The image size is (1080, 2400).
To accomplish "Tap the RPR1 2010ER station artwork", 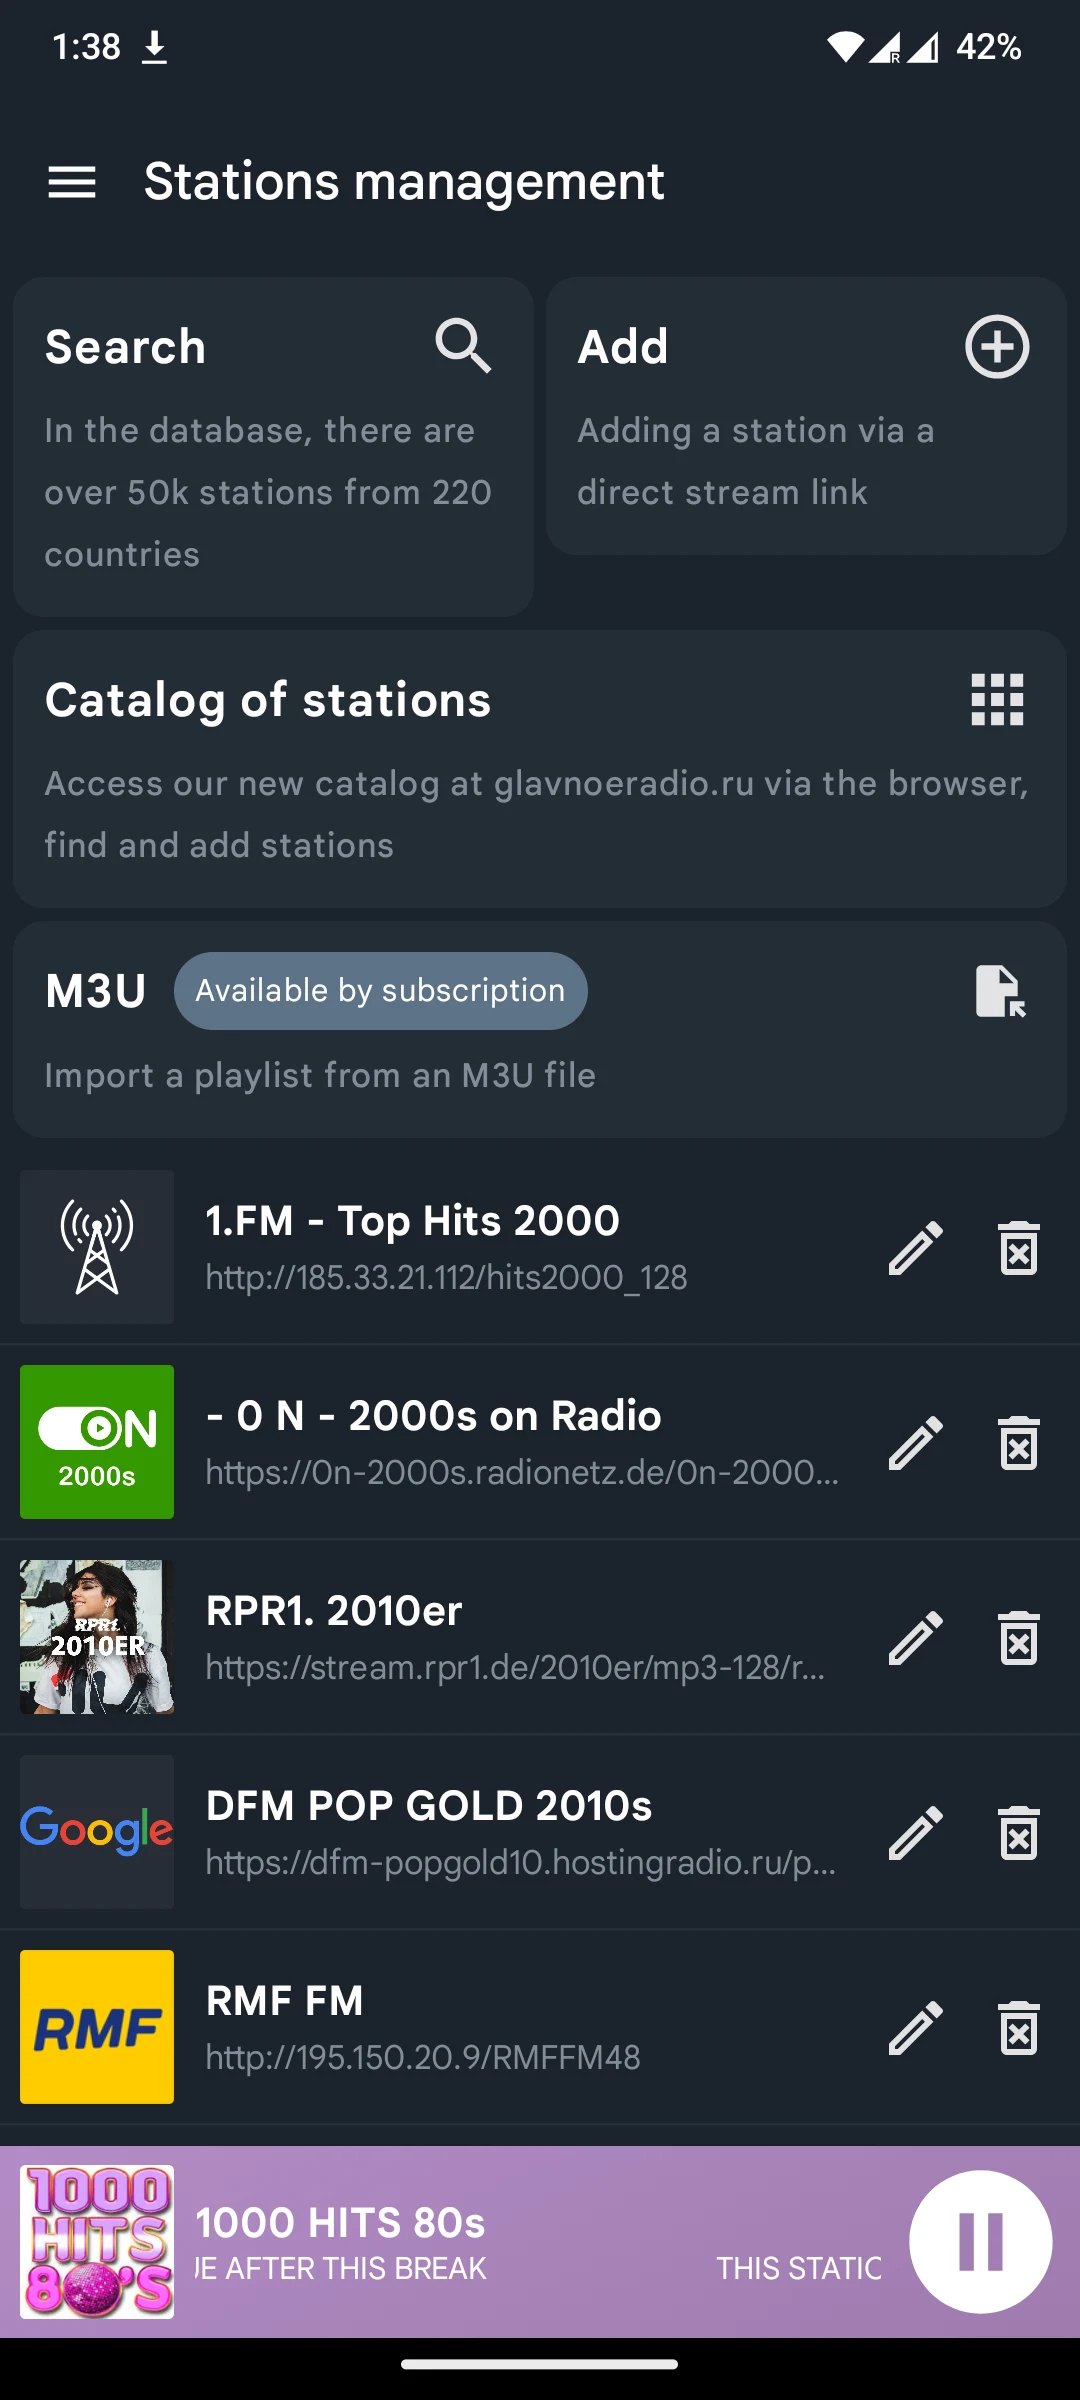I will pos(97,1637).
